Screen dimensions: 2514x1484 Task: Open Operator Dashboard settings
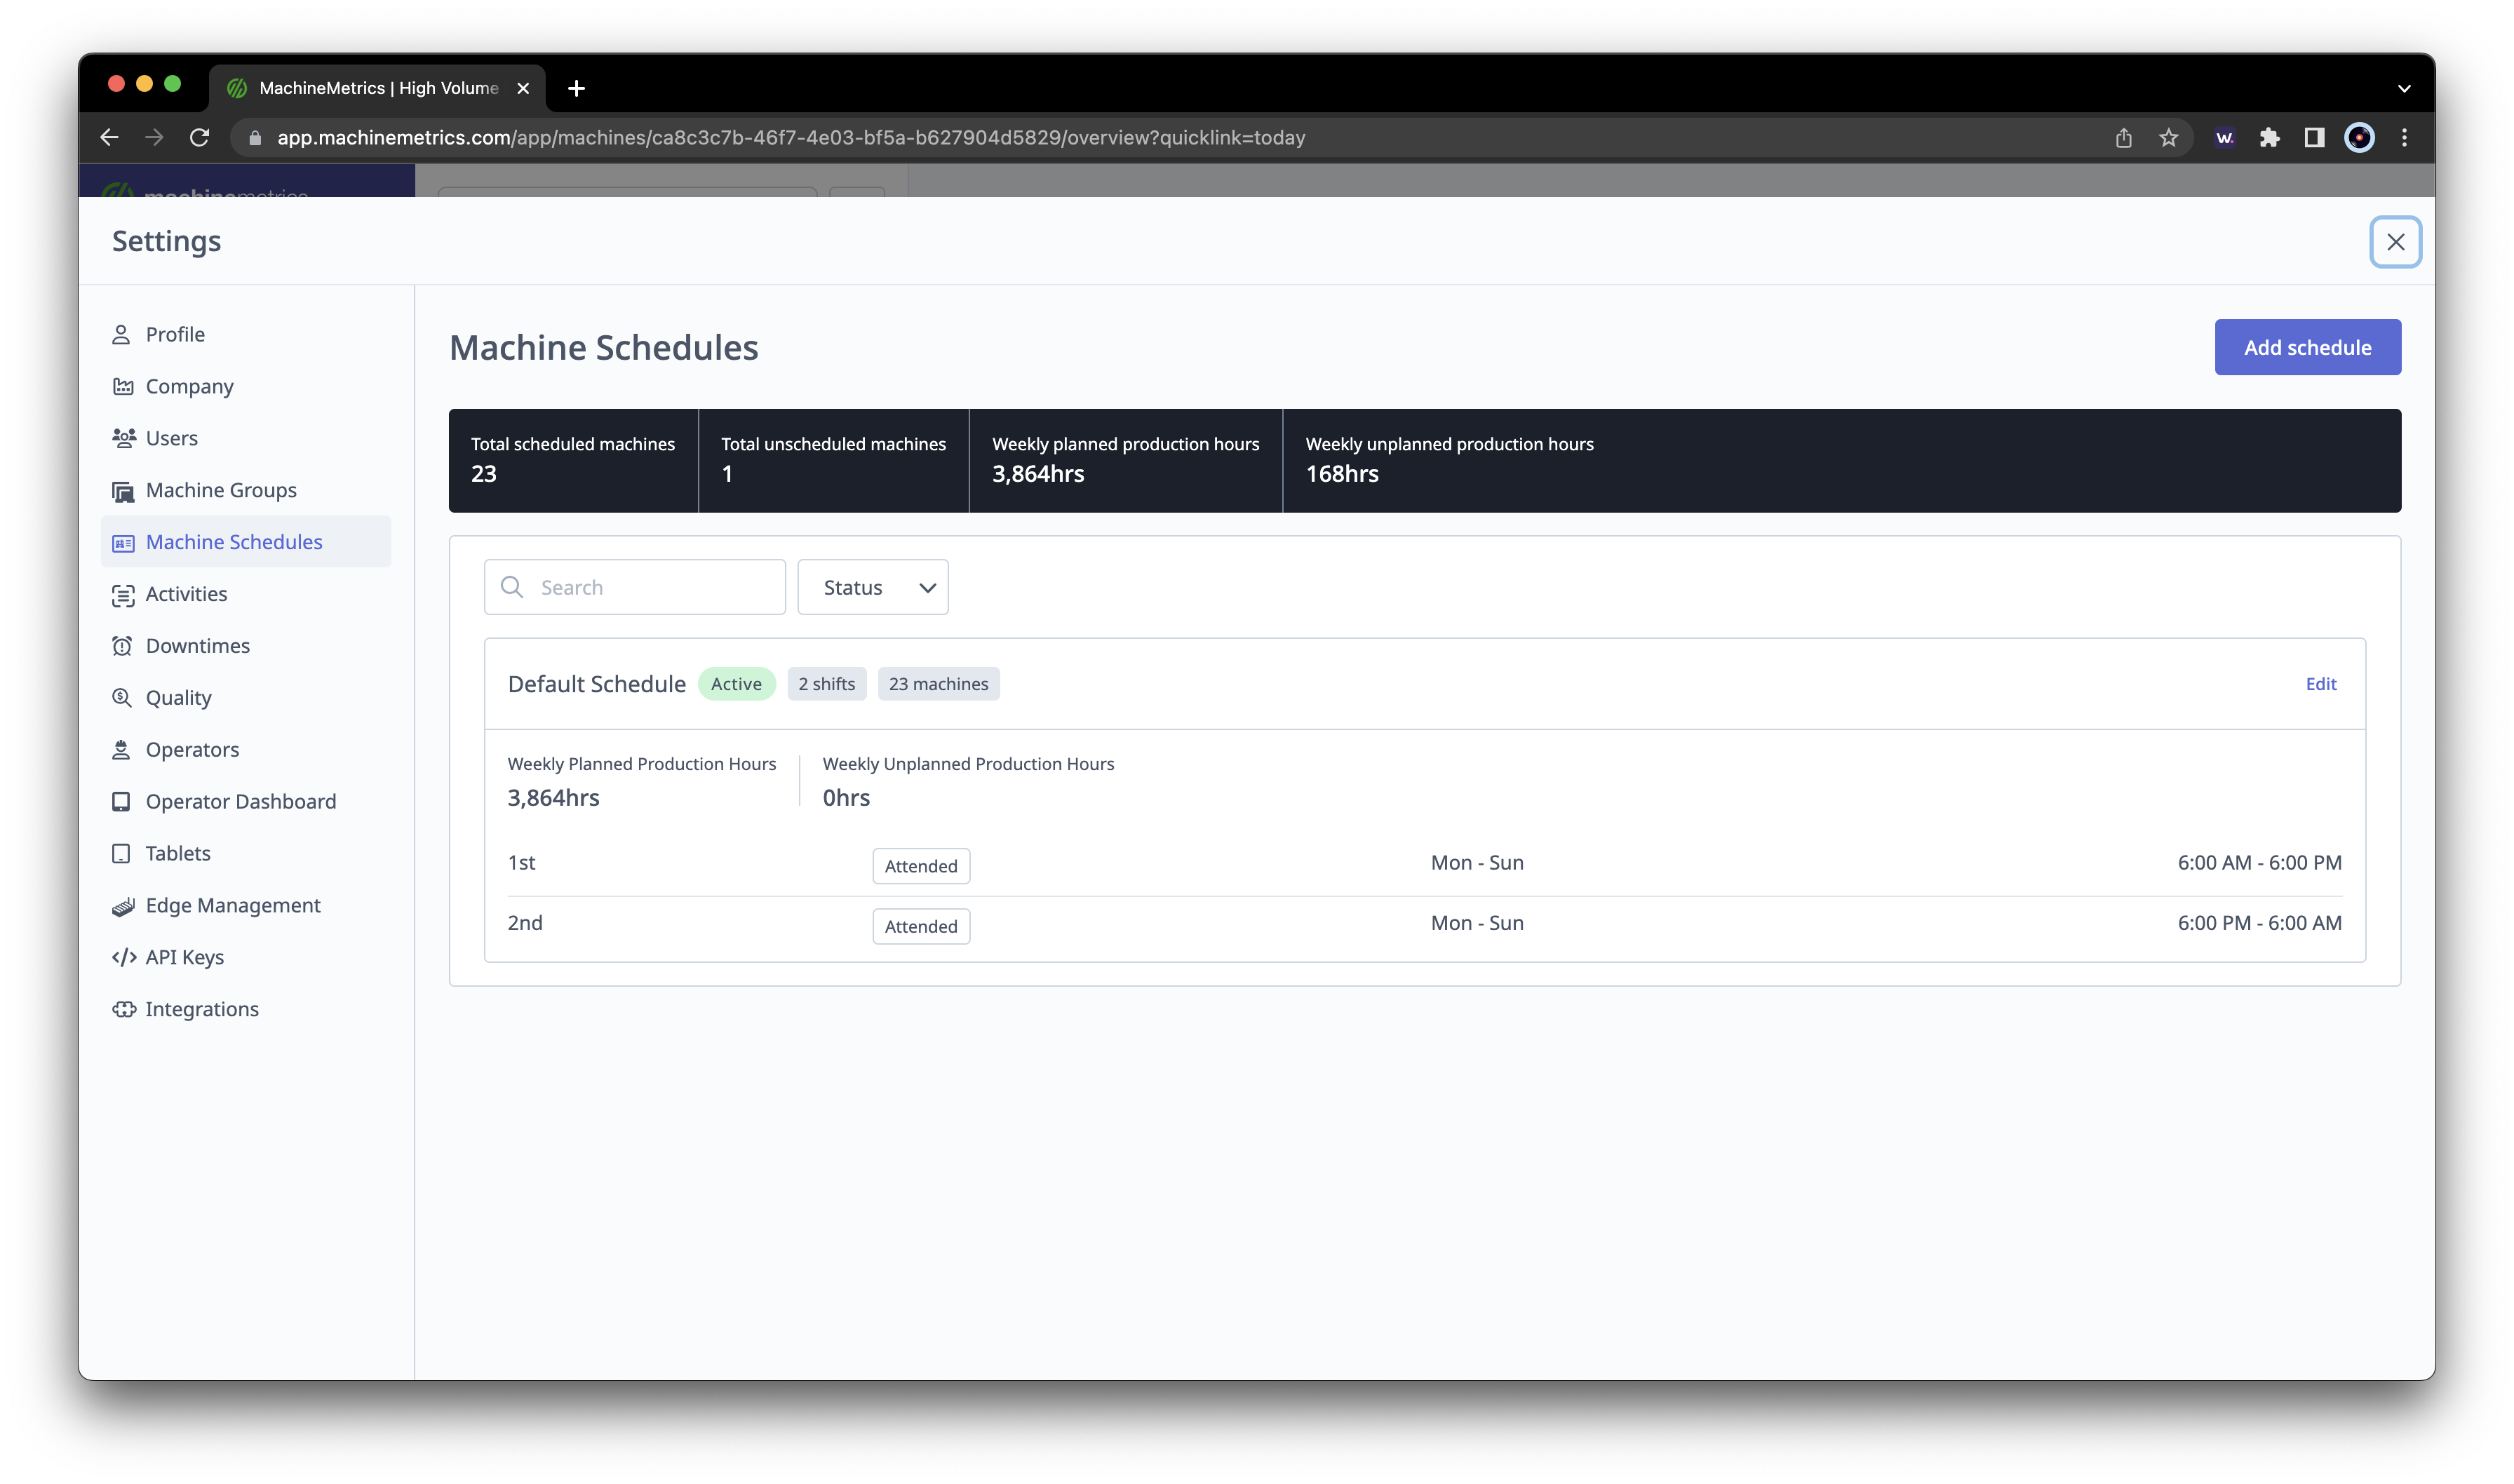246,802
